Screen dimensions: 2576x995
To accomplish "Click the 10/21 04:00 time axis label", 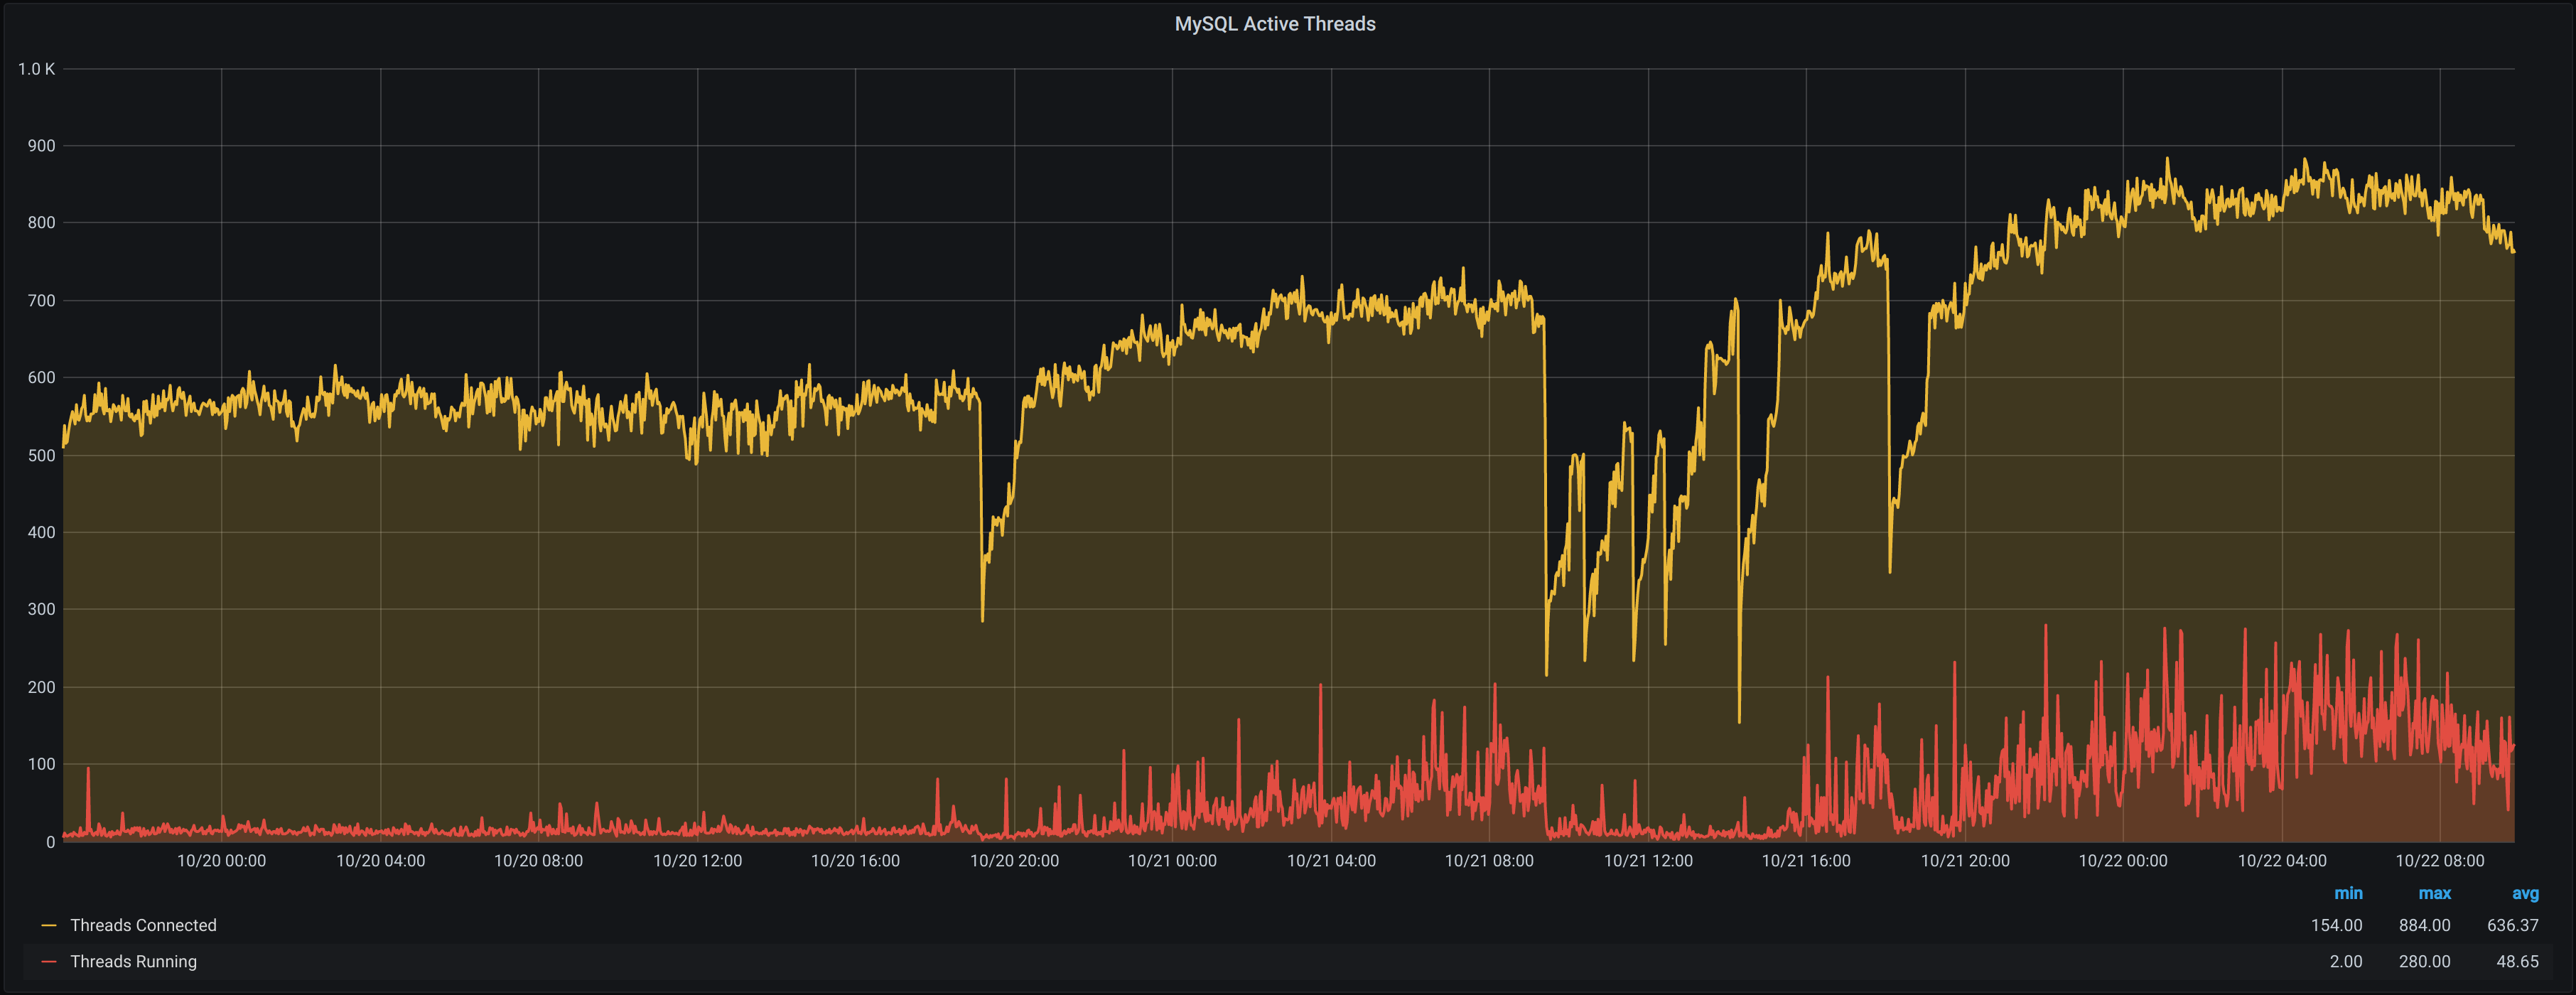I will [x=1331, y=860].
